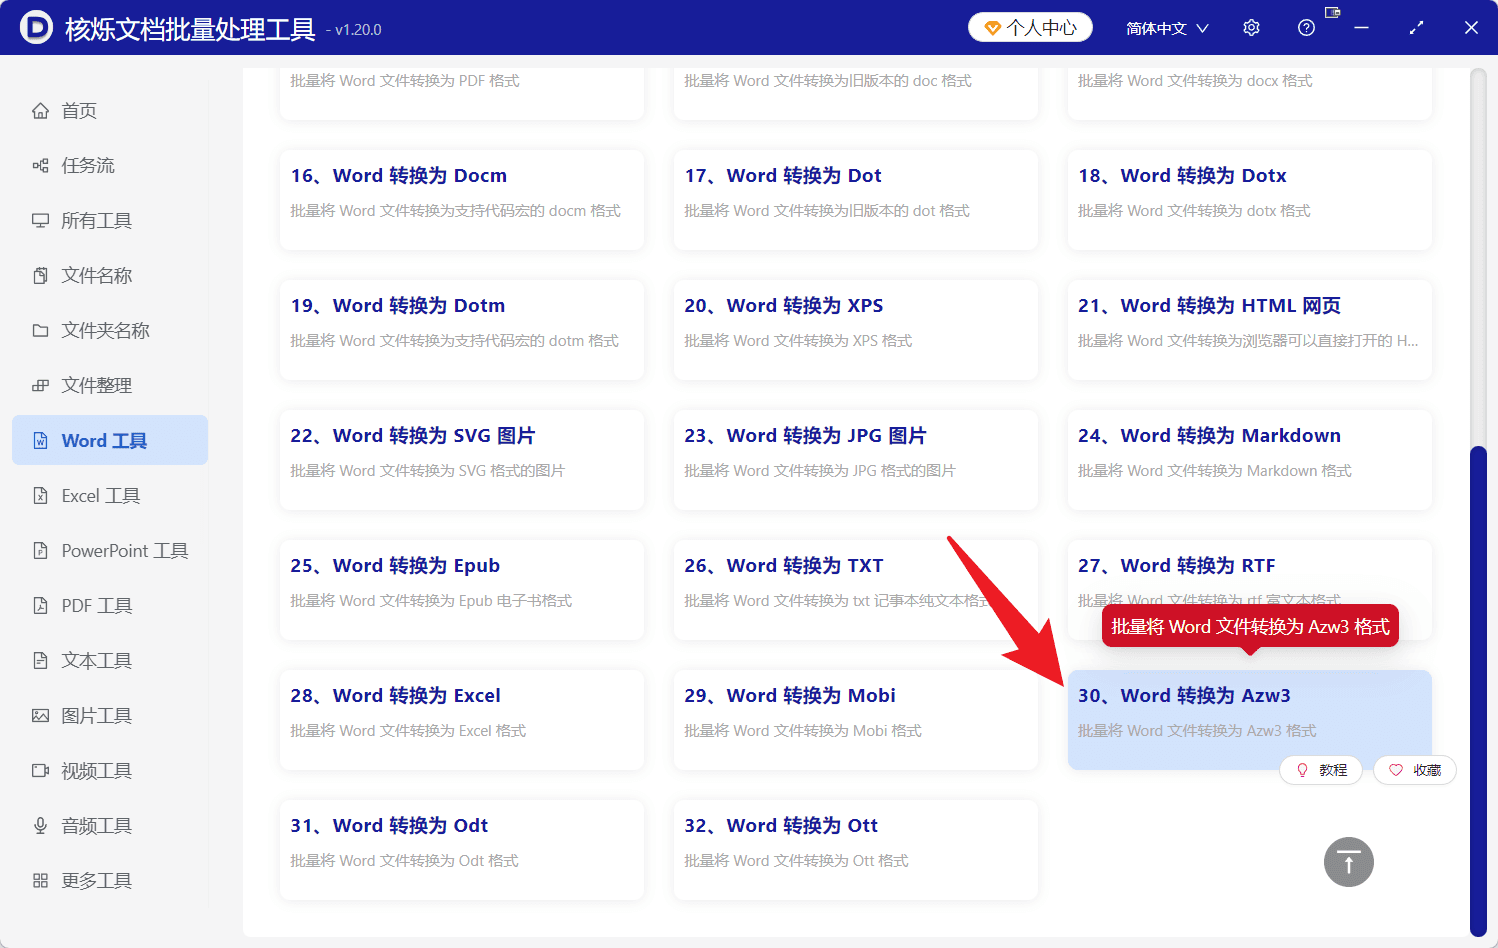Open the help question mark icon
The height and width of the screenshot is (948, 1498).
[1306, 27]
